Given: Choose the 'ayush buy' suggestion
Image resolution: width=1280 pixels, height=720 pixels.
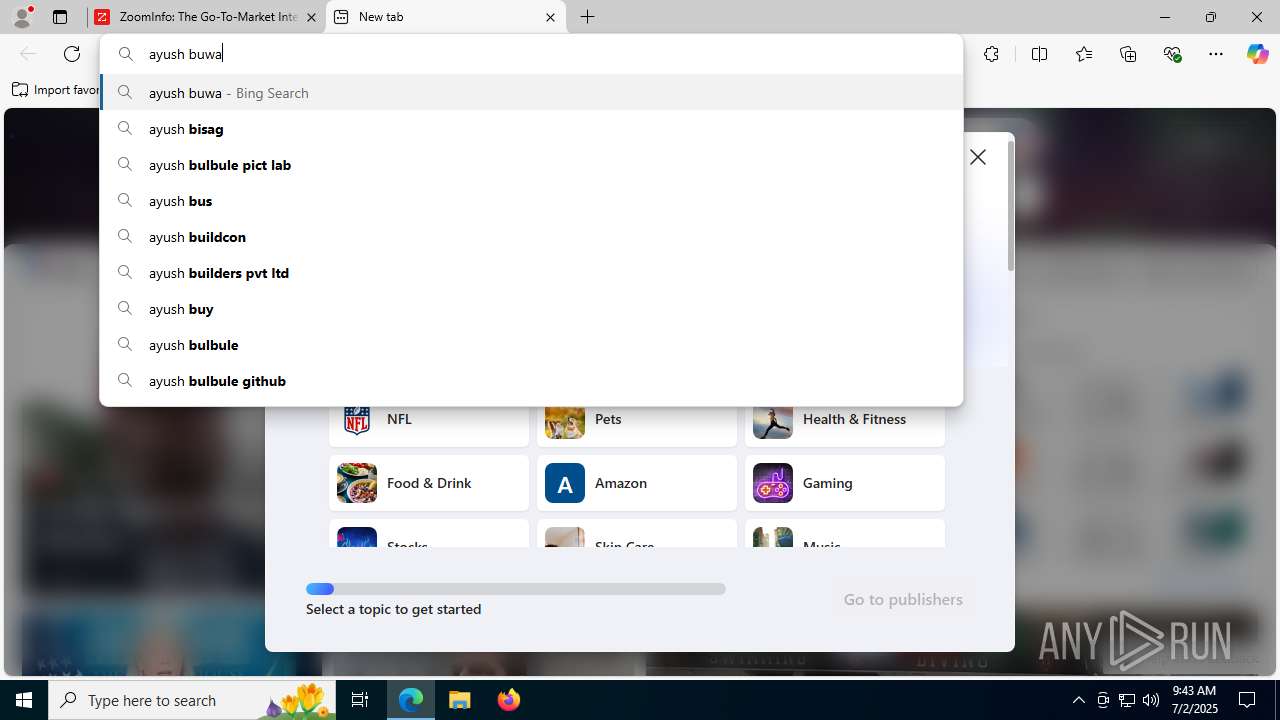Looking at the screenshot, I should tap(531, 309).
